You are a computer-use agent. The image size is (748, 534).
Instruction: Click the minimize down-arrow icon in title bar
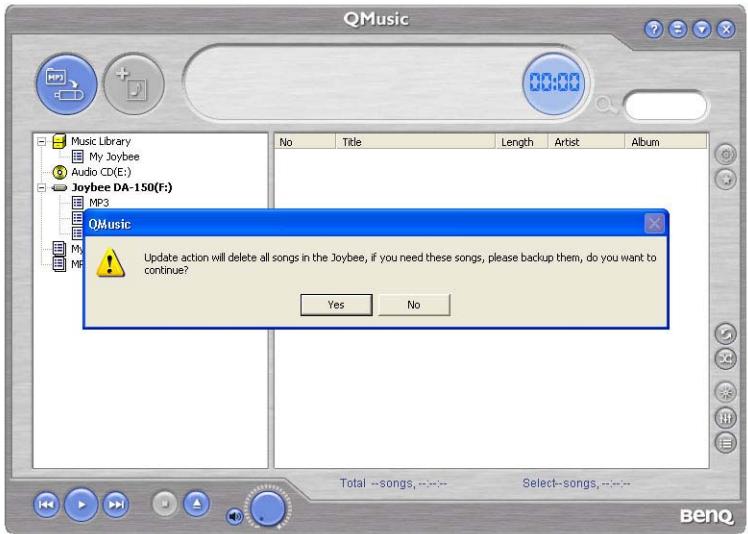pyautogui.click(x=702, y=29)
